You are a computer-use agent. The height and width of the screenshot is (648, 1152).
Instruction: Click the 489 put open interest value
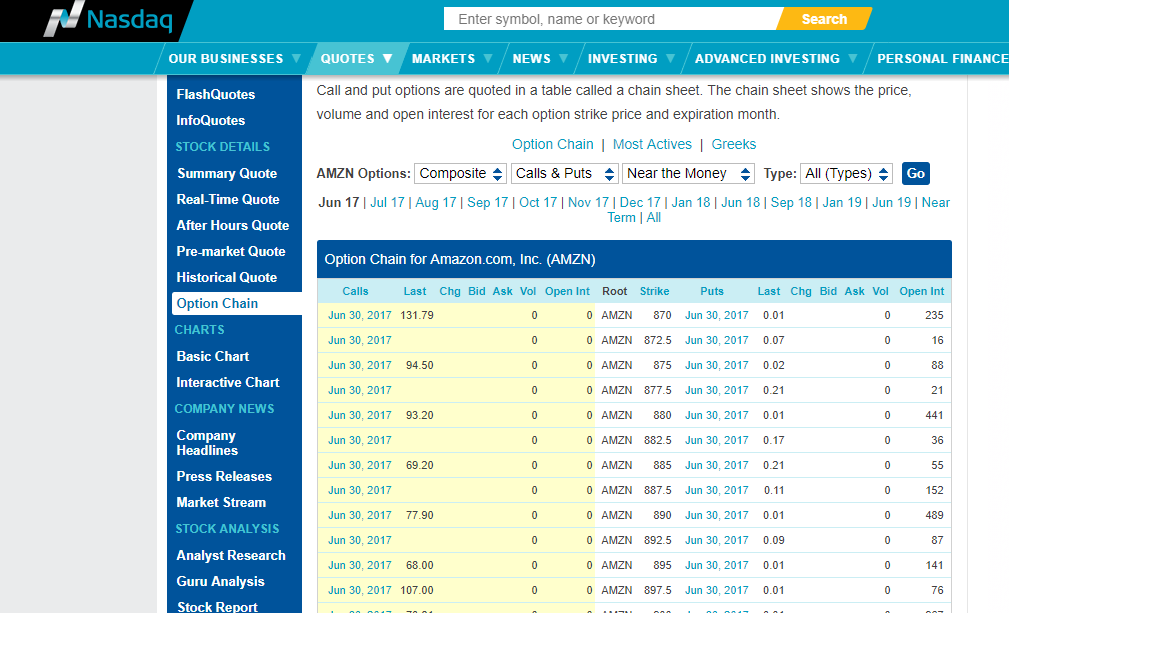click(935, 515)
